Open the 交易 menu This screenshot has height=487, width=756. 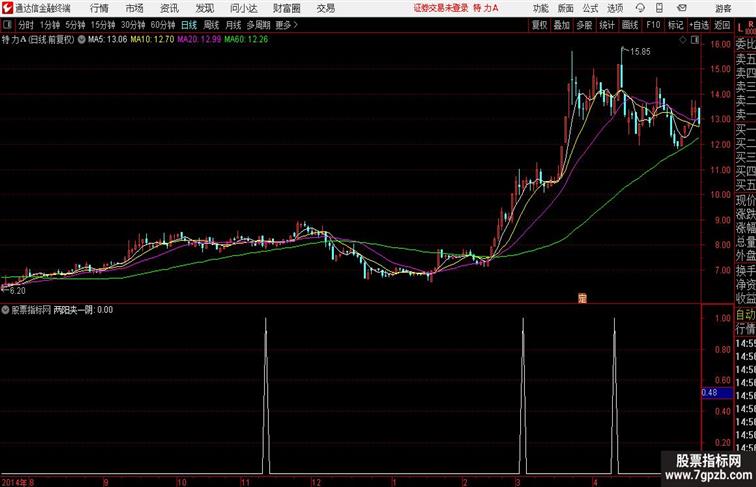coord(325,8)
